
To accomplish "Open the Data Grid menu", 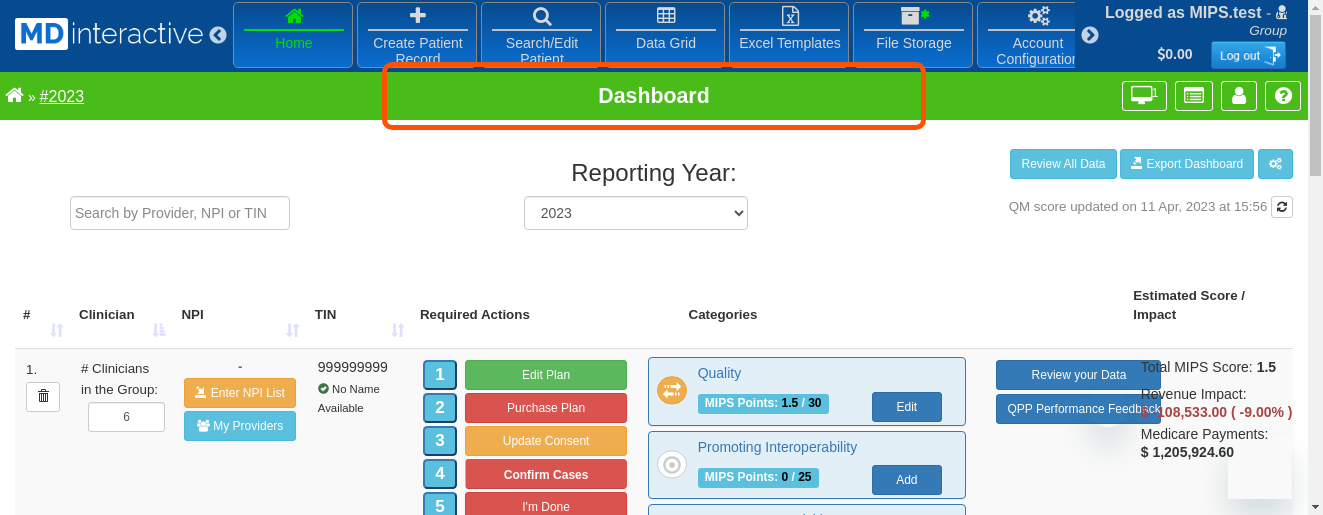I will click(x=665, y=35).
